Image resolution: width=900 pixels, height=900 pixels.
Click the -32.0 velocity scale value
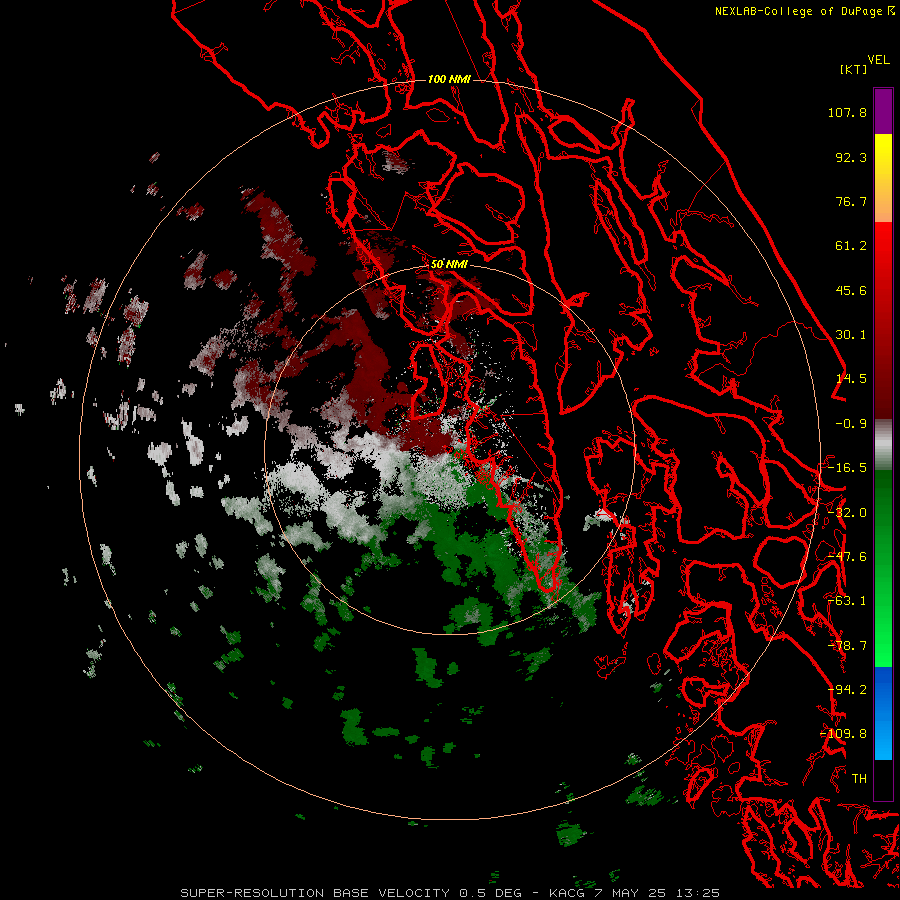coord(847,513)
